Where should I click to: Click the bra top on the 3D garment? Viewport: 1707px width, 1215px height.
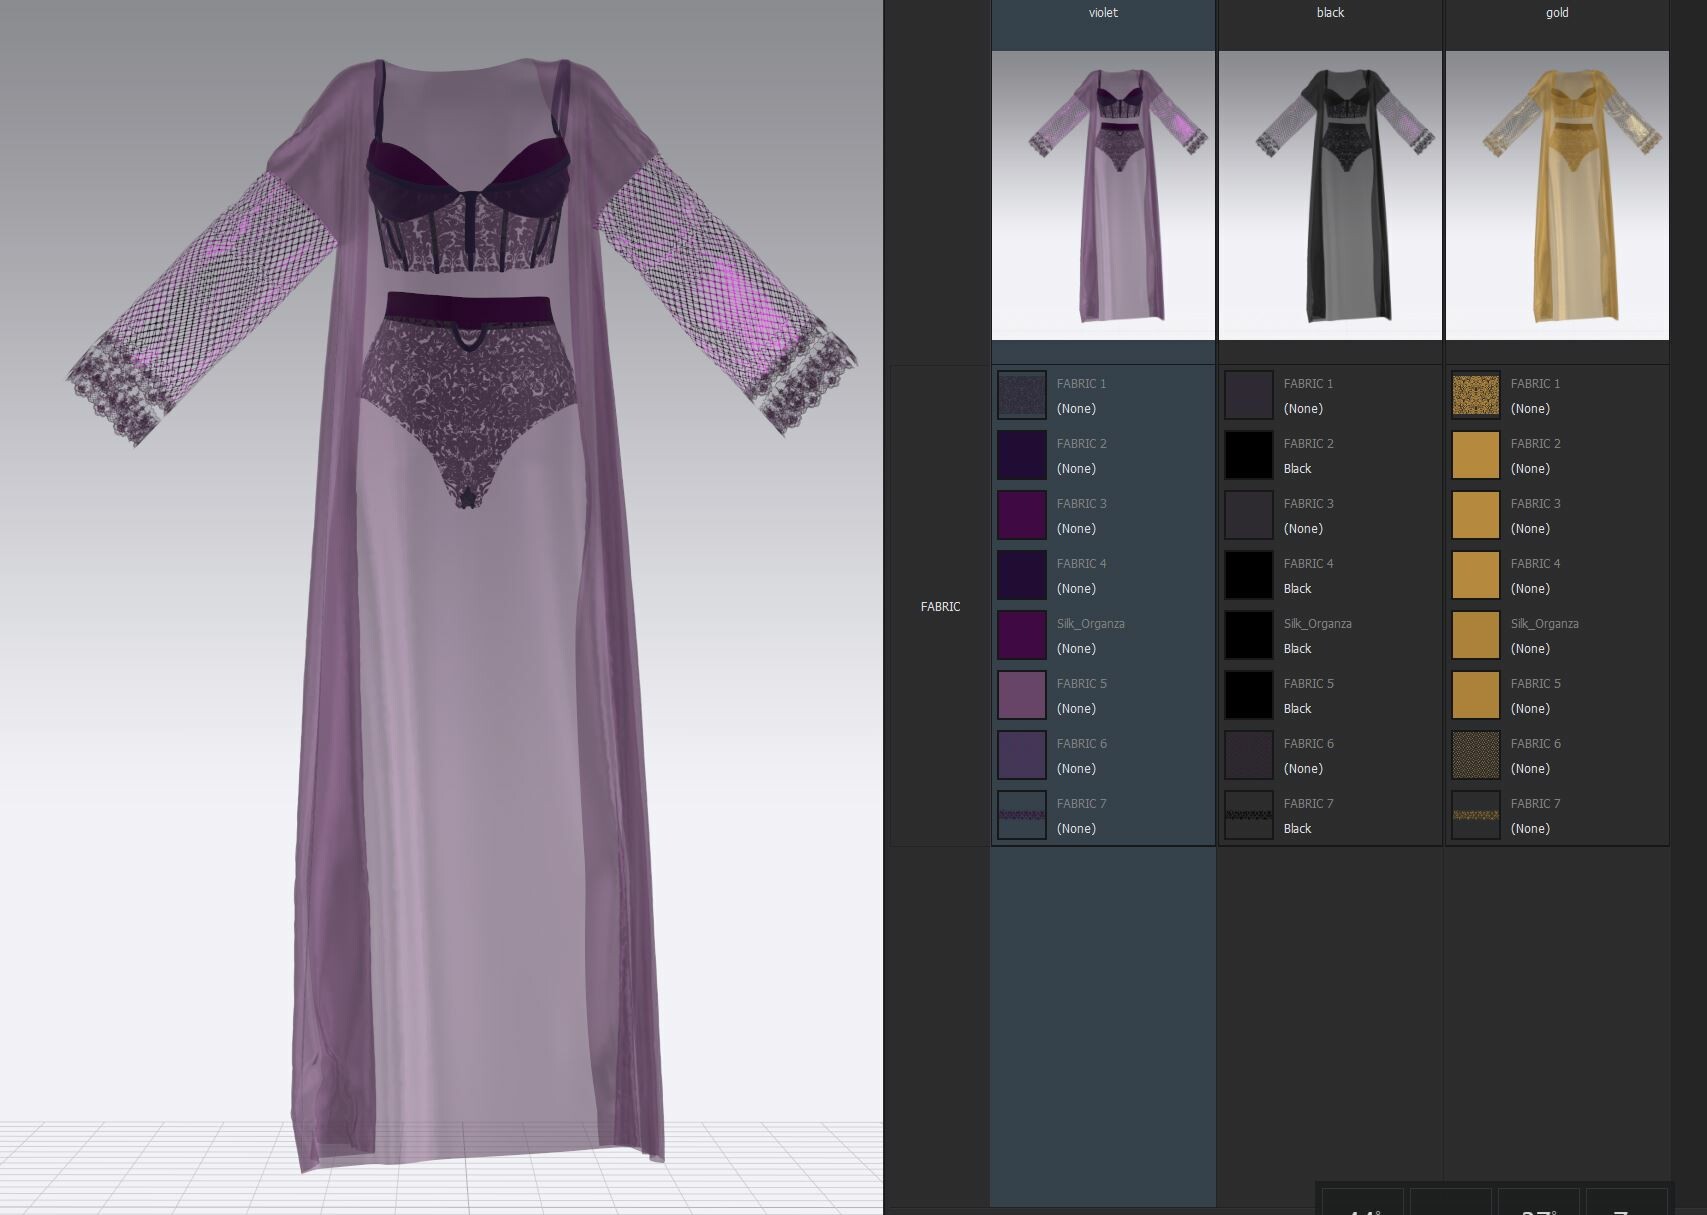[468, 205]
